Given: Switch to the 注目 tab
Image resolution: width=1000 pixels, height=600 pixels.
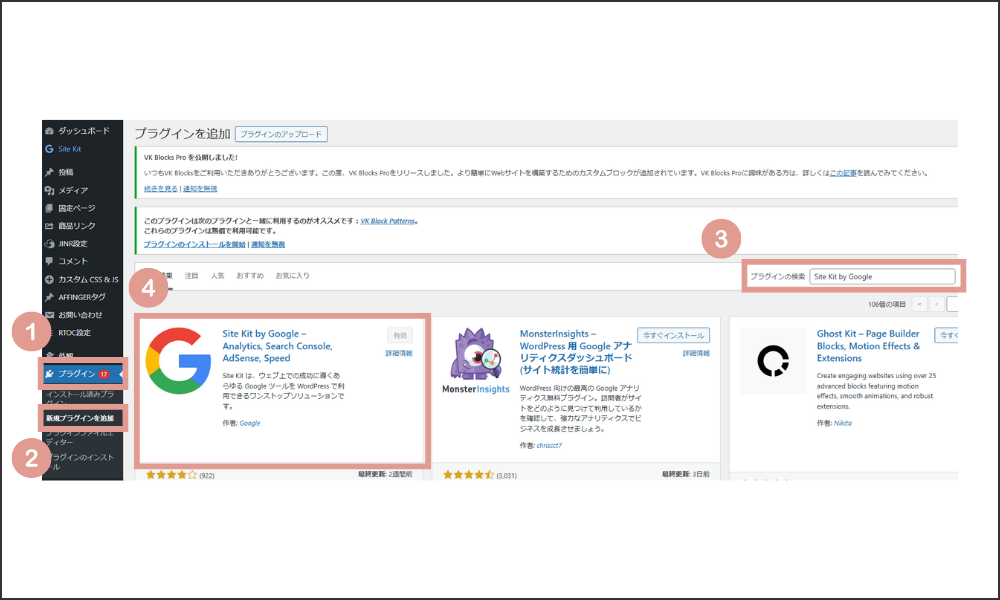Looking at the screenshot, I should coord(191,275).
